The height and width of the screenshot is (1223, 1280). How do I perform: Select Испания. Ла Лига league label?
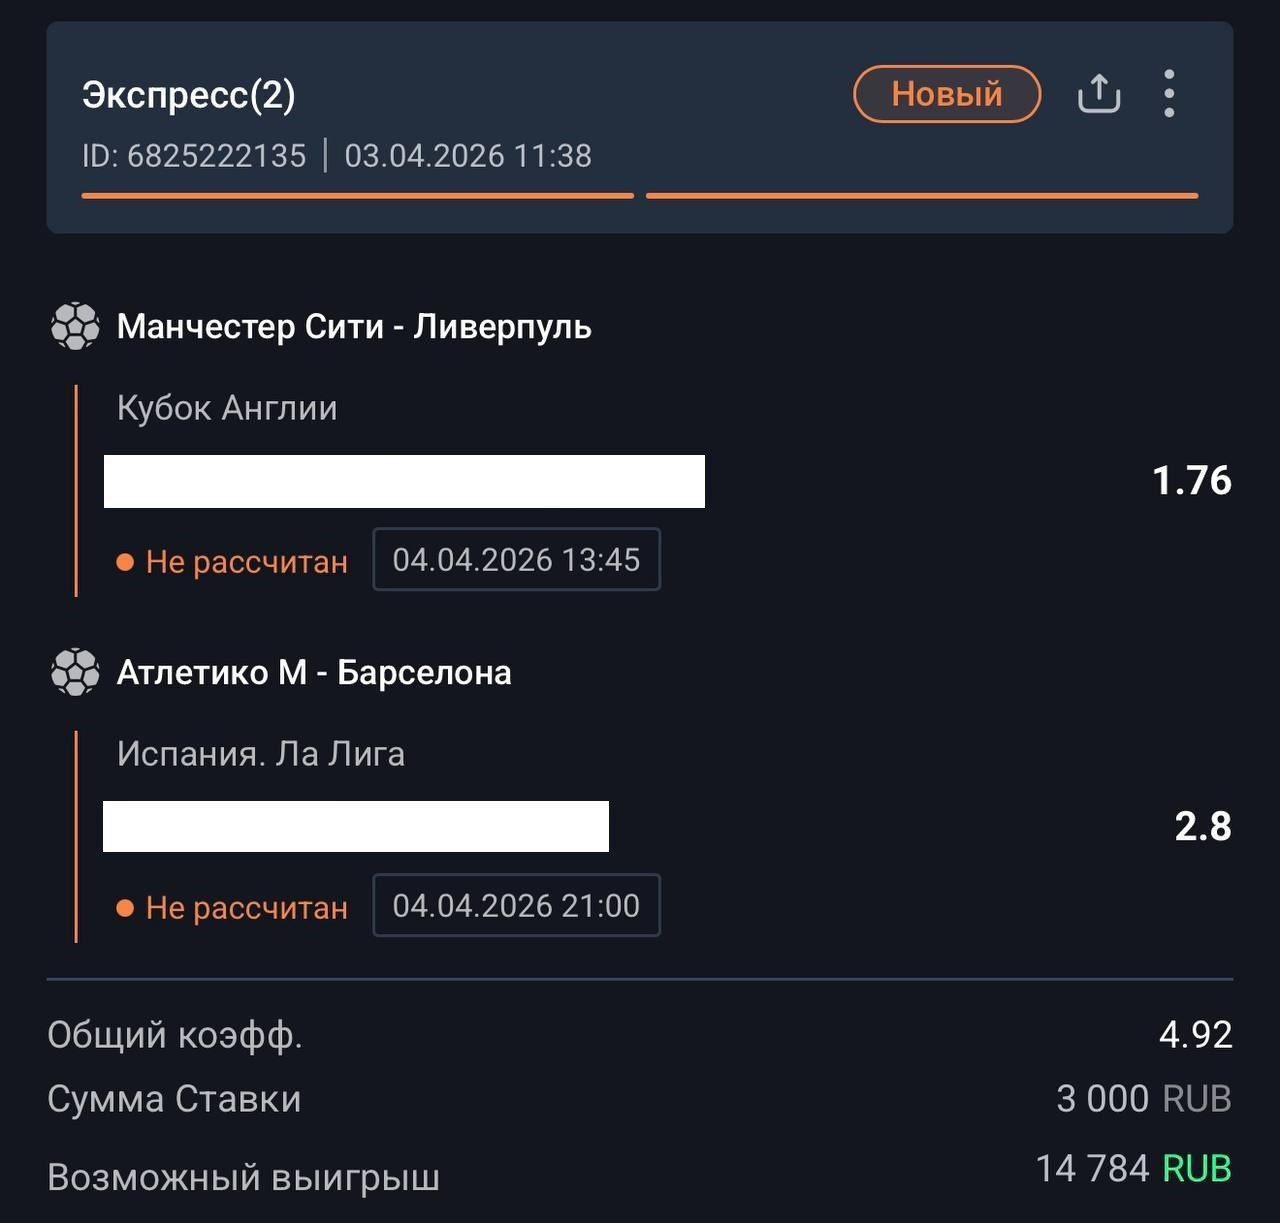[261, 754]
